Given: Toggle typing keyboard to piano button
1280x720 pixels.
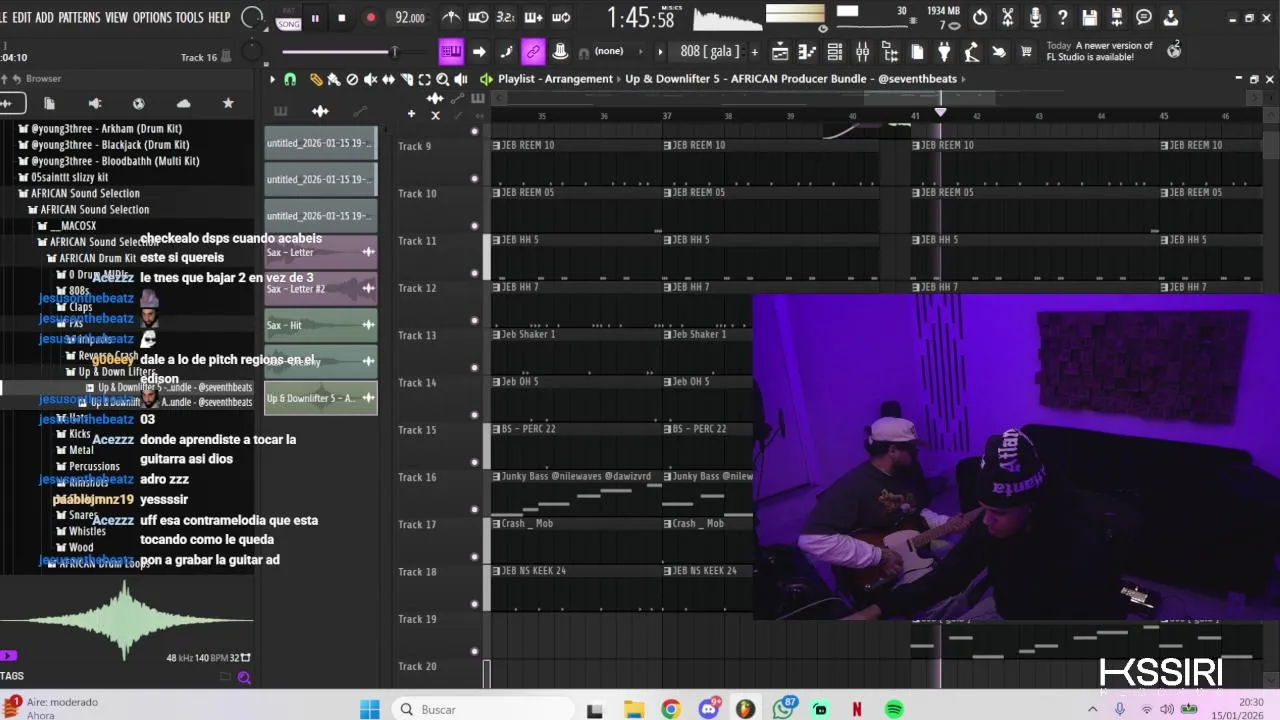Looking at the screenshot, I should 451,52.
